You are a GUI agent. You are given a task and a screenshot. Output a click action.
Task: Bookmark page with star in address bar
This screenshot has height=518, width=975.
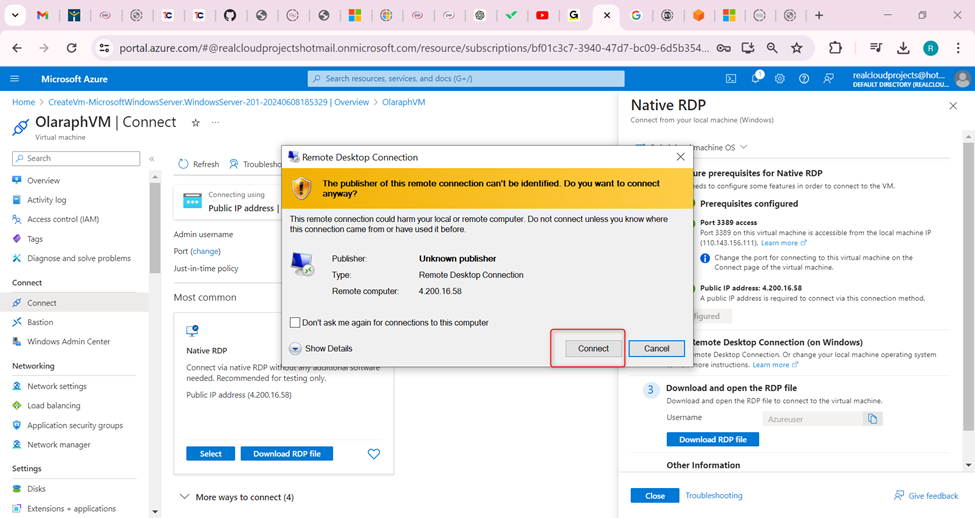coord(797,48)
